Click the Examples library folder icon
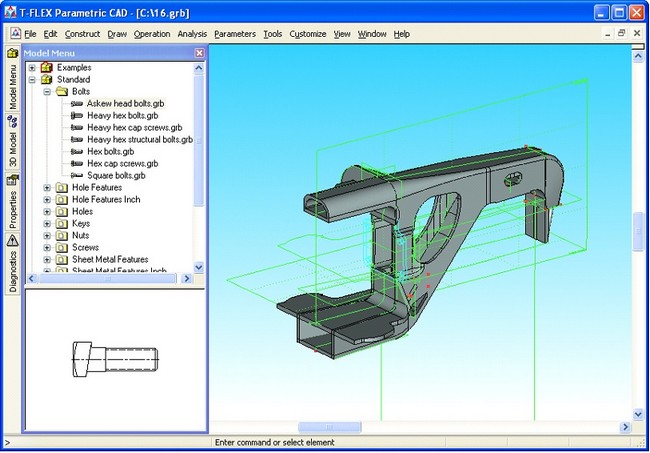 click(46, 68)
